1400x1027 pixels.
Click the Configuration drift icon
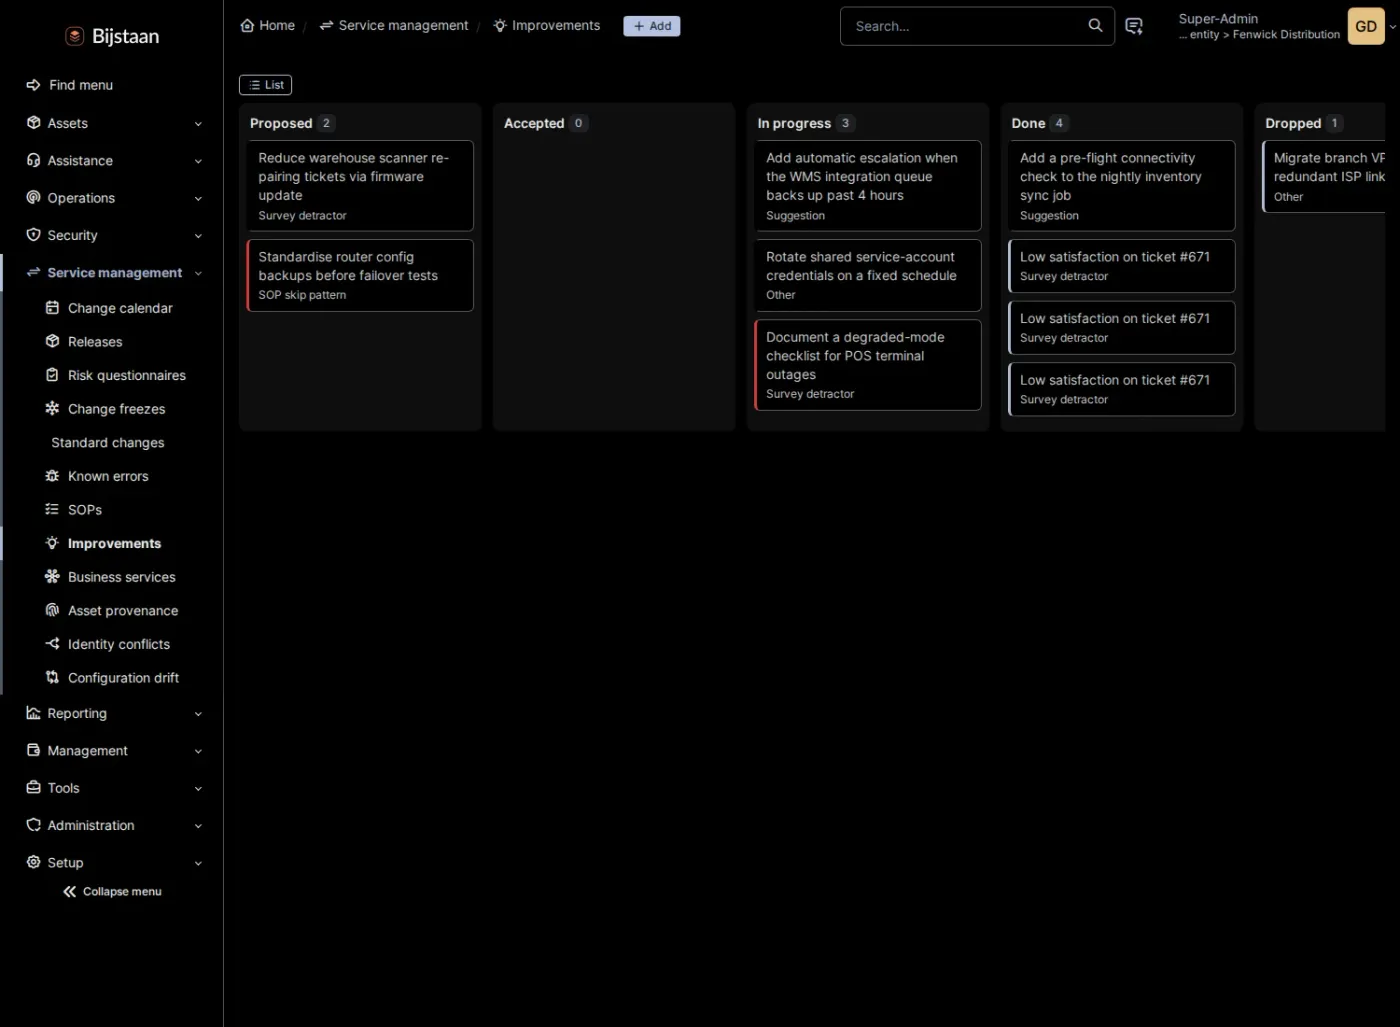pos(53,678)
